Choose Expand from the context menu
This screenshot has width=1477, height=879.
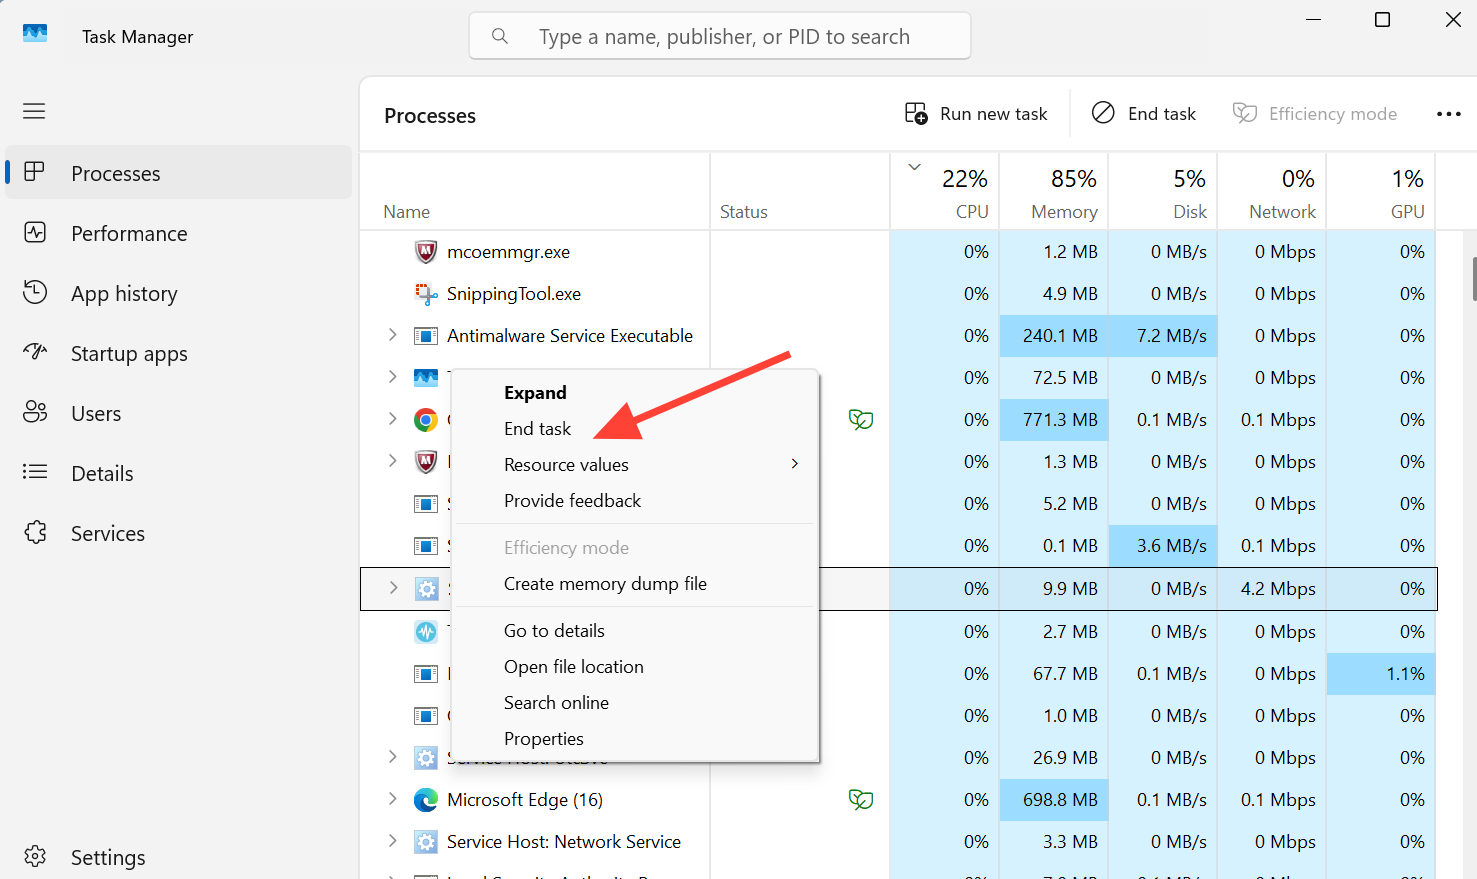click(x=535, y=393)
